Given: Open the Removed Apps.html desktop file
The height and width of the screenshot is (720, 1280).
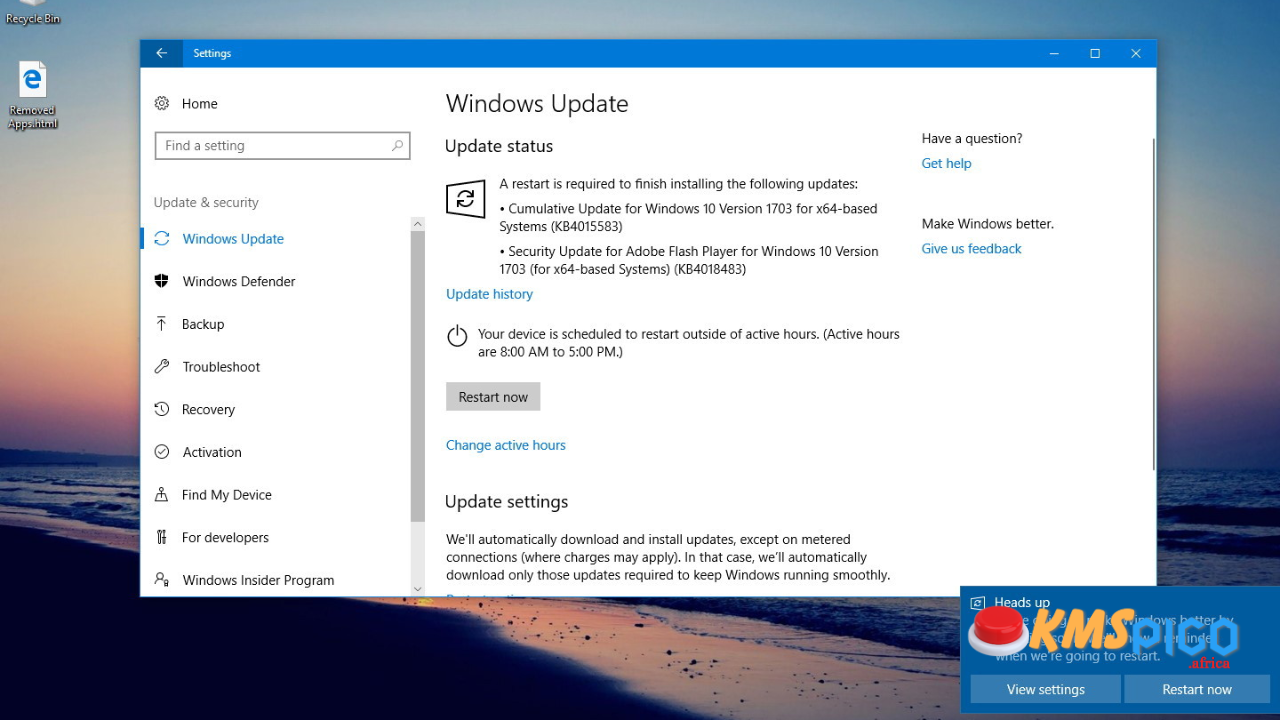Looking at the screenshot, I should point(33,96).
